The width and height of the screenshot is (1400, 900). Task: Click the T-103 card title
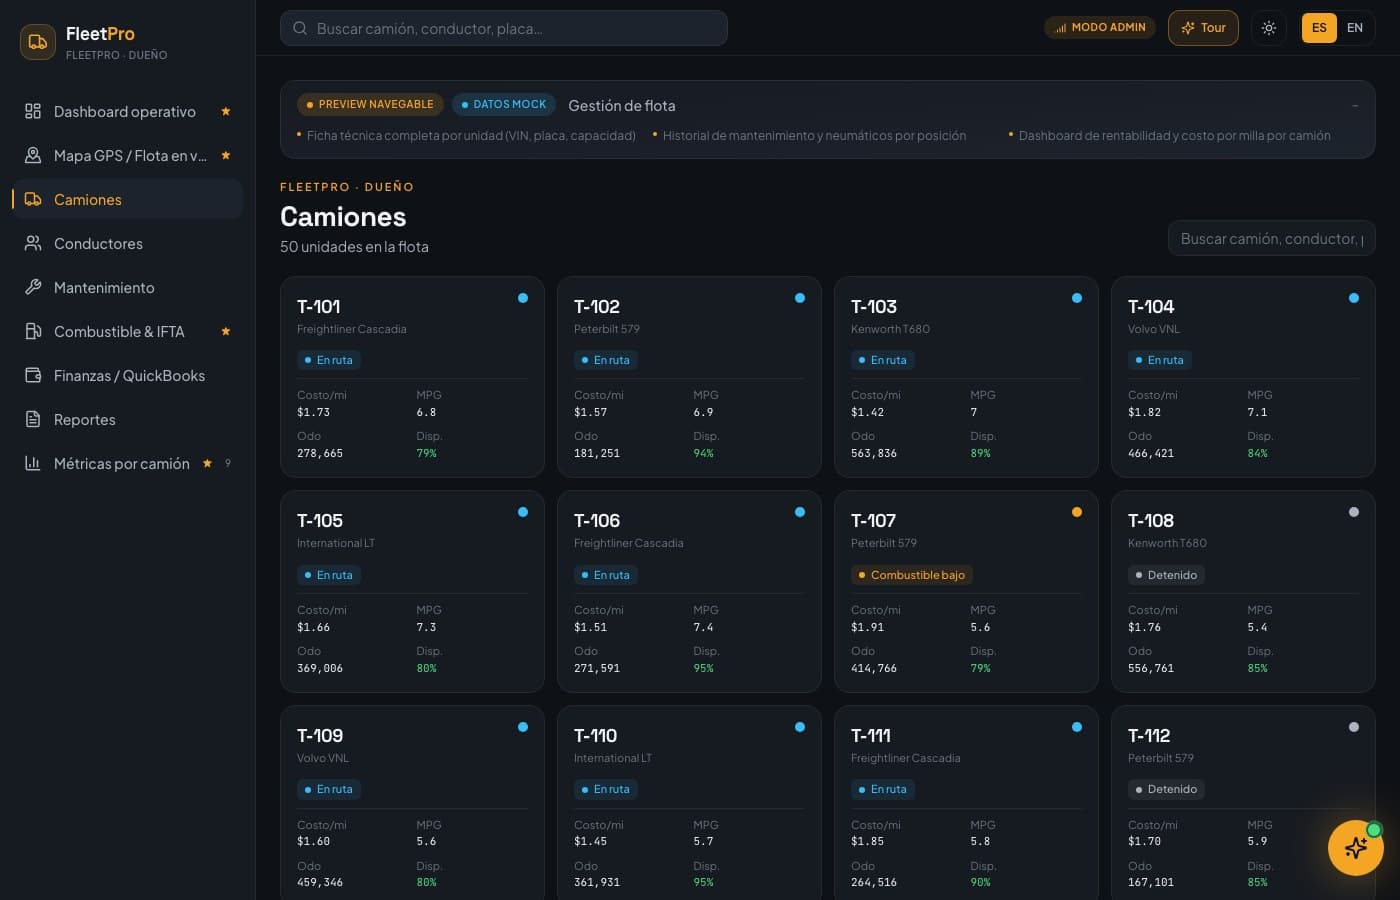(874, 306)
